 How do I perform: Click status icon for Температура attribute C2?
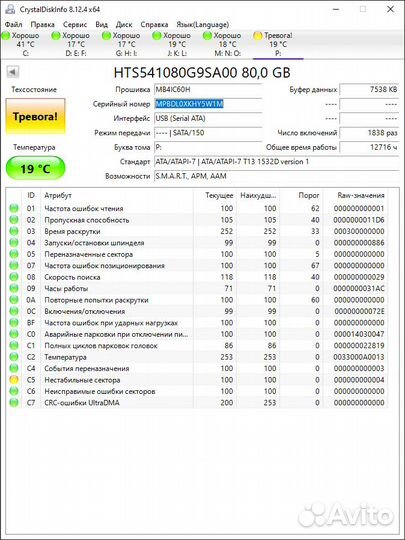pyautogui.click(x=14, y=357)
